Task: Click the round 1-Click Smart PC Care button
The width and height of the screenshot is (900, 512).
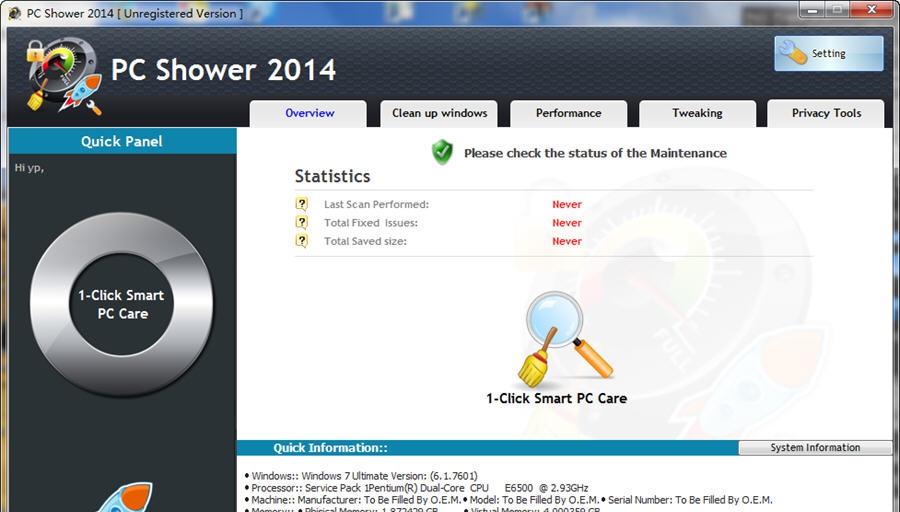Action: tap(121, 304)
